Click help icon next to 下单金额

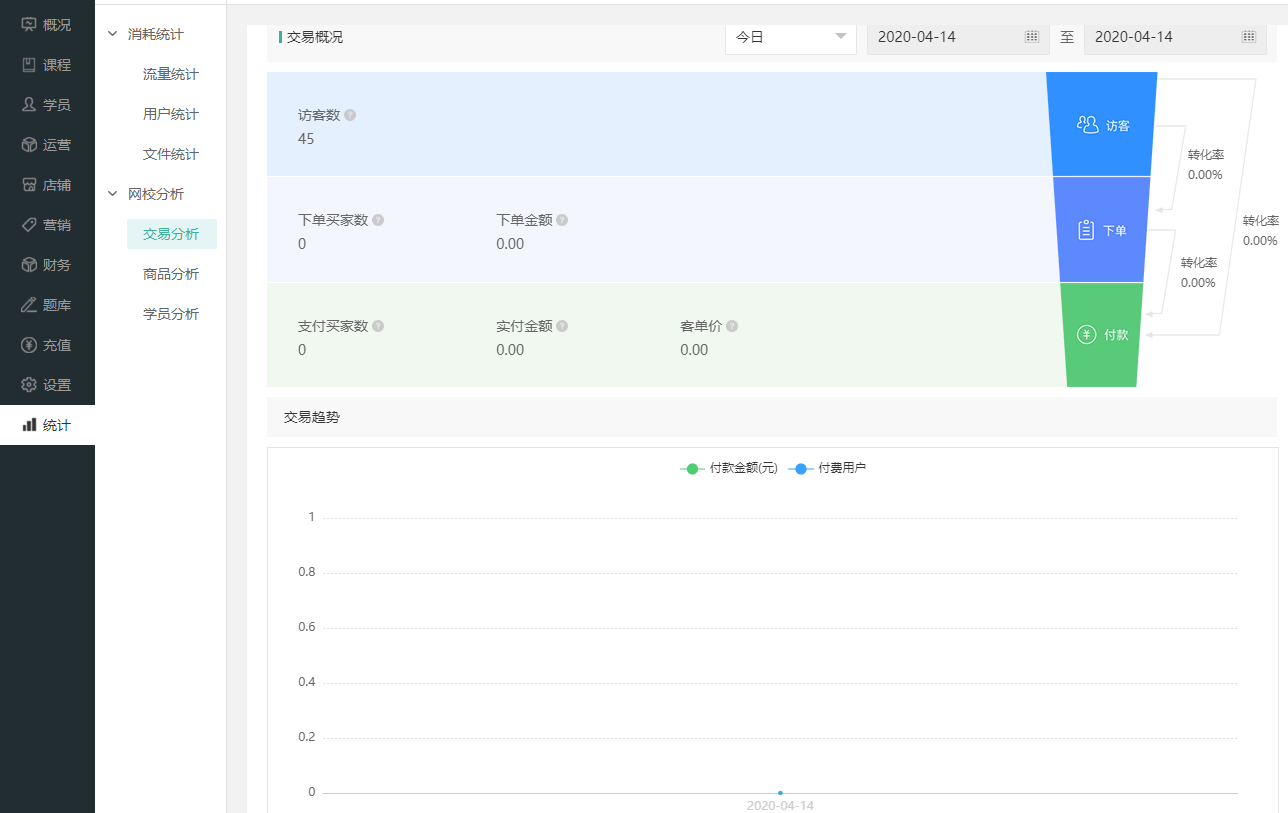[x=562, y=220]
